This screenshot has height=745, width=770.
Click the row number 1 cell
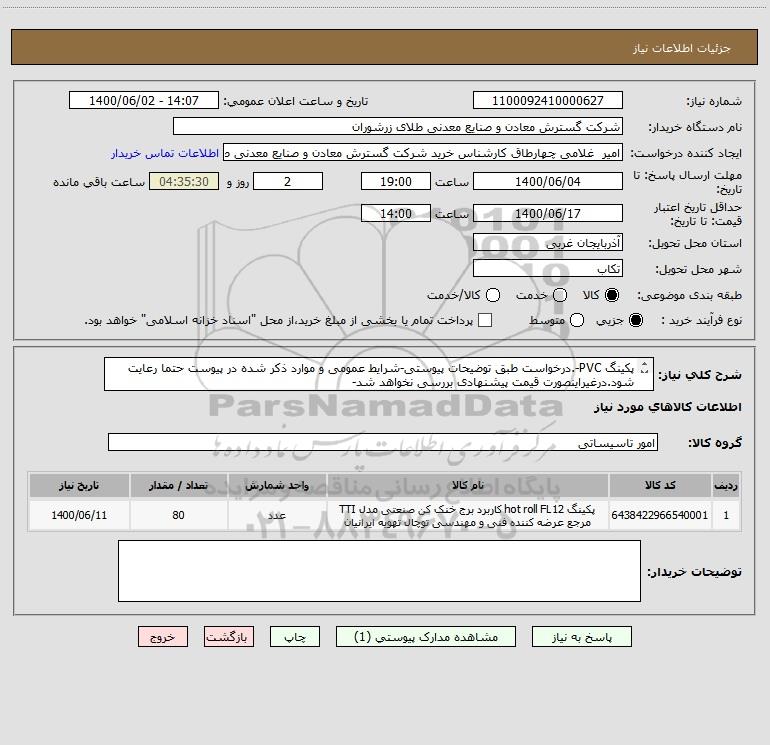click(726, 515)
